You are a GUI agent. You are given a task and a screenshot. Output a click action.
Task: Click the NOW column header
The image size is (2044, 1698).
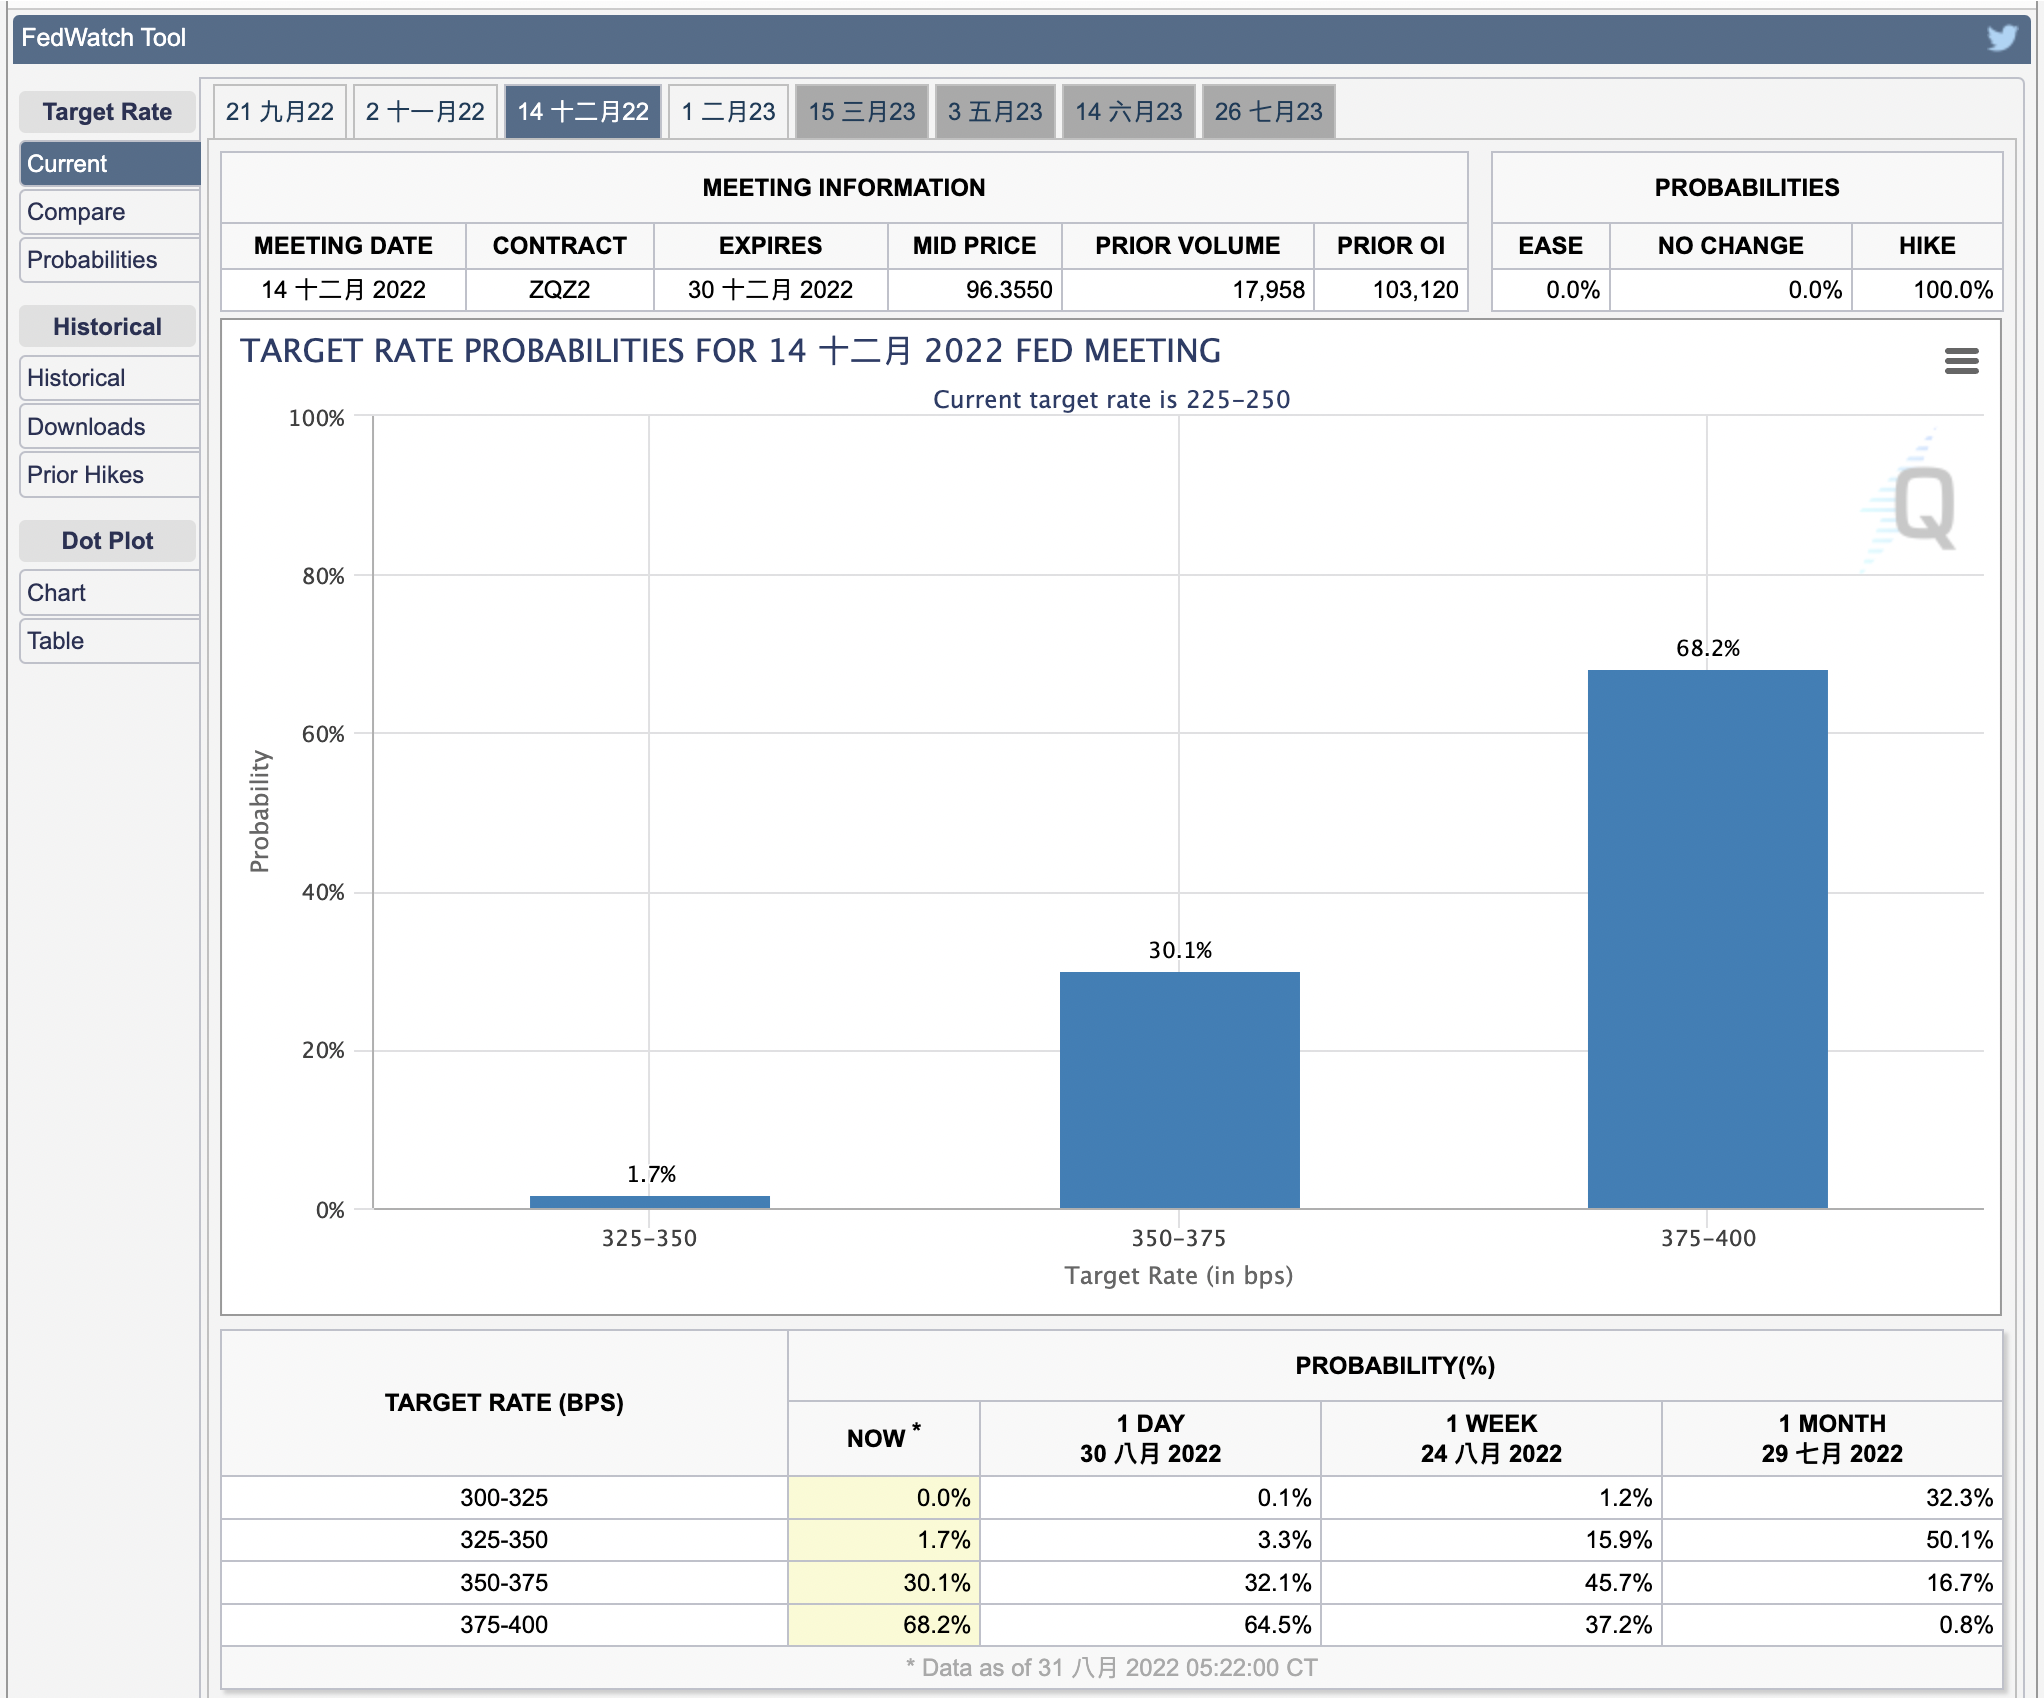tap(884, 1438)
